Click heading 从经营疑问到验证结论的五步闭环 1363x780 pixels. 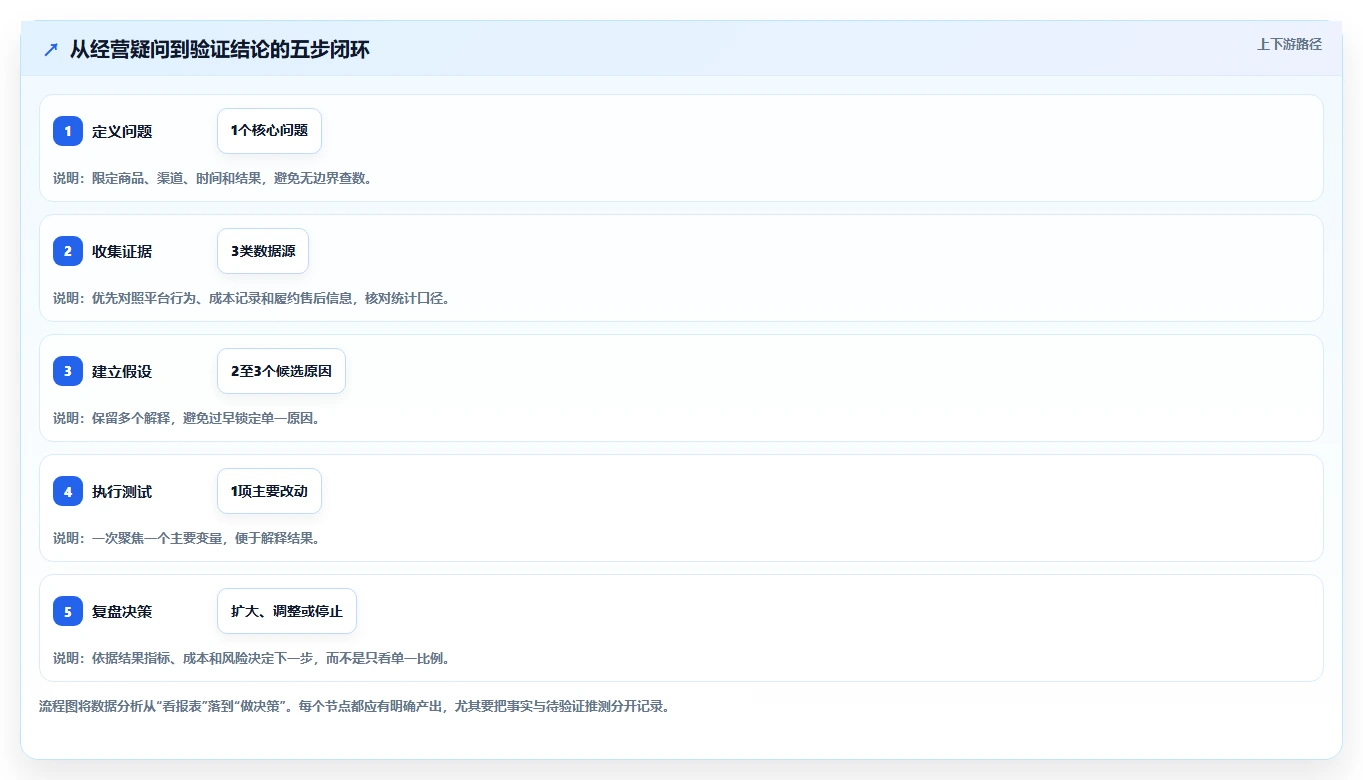[220, 49]
